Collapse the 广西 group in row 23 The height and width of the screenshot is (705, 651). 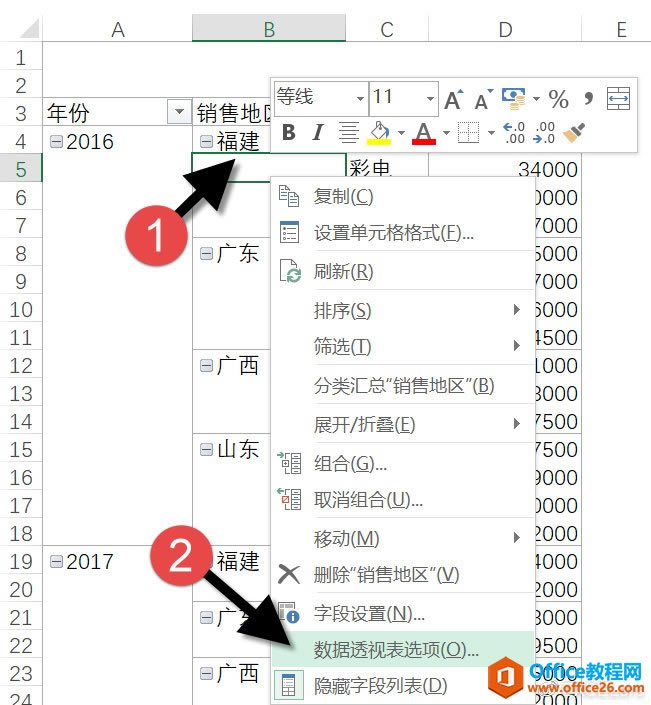click(206, 673)
